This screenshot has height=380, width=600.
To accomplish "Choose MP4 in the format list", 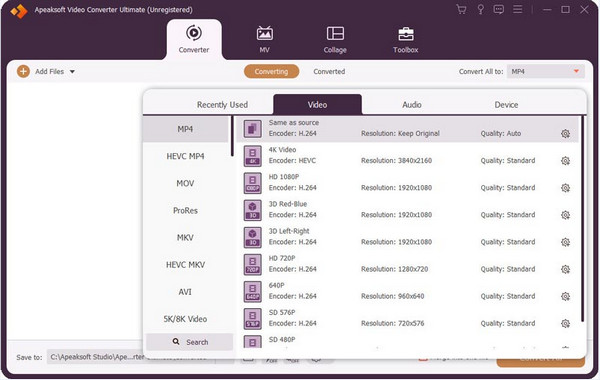I will tap(186, 129).
